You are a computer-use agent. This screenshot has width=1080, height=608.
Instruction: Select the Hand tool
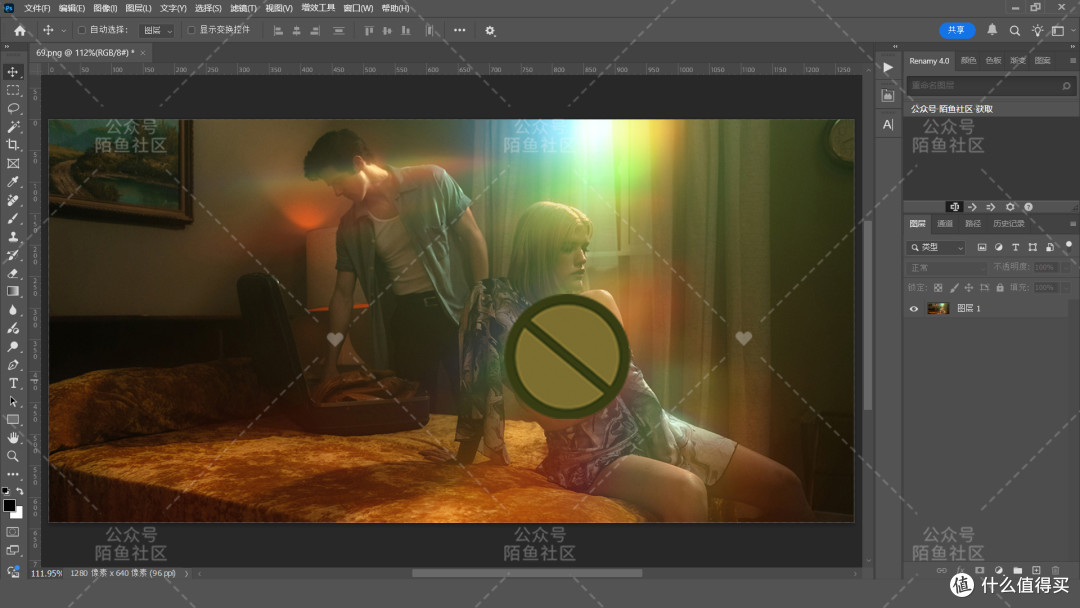[x=12, y=438]
